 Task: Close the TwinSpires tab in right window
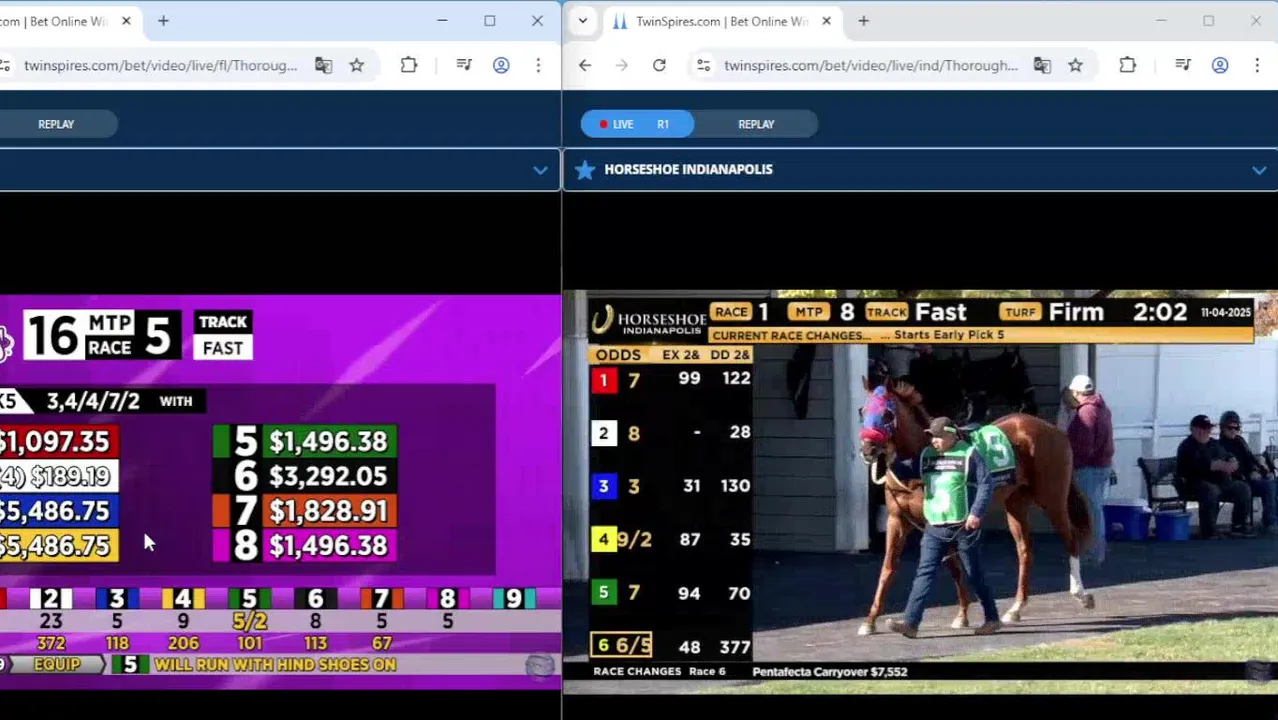click(x=827, y=21)
